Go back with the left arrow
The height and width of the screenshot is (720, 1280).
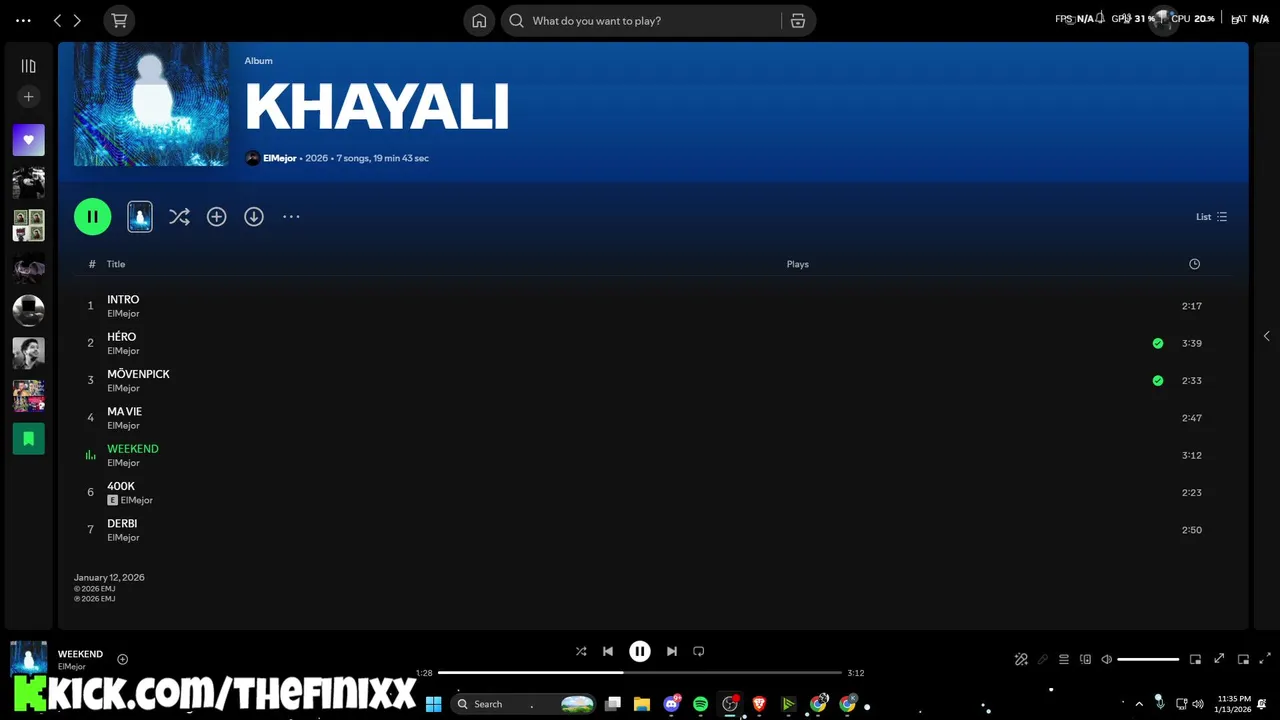click(57, 20)
